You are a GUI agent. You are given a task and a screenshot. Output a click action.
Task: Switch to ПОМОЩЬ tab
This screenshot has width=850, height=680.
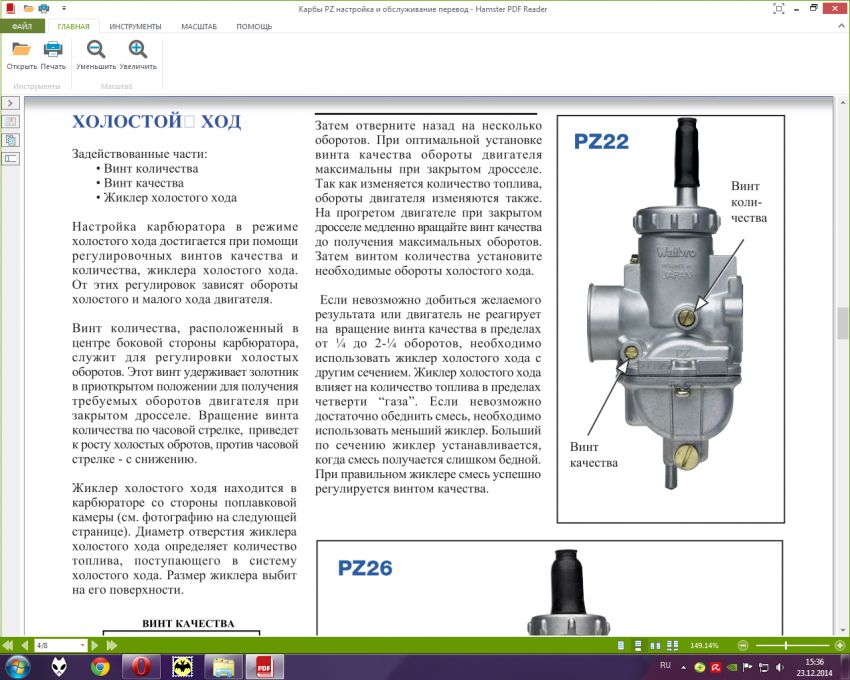point(254,26)
